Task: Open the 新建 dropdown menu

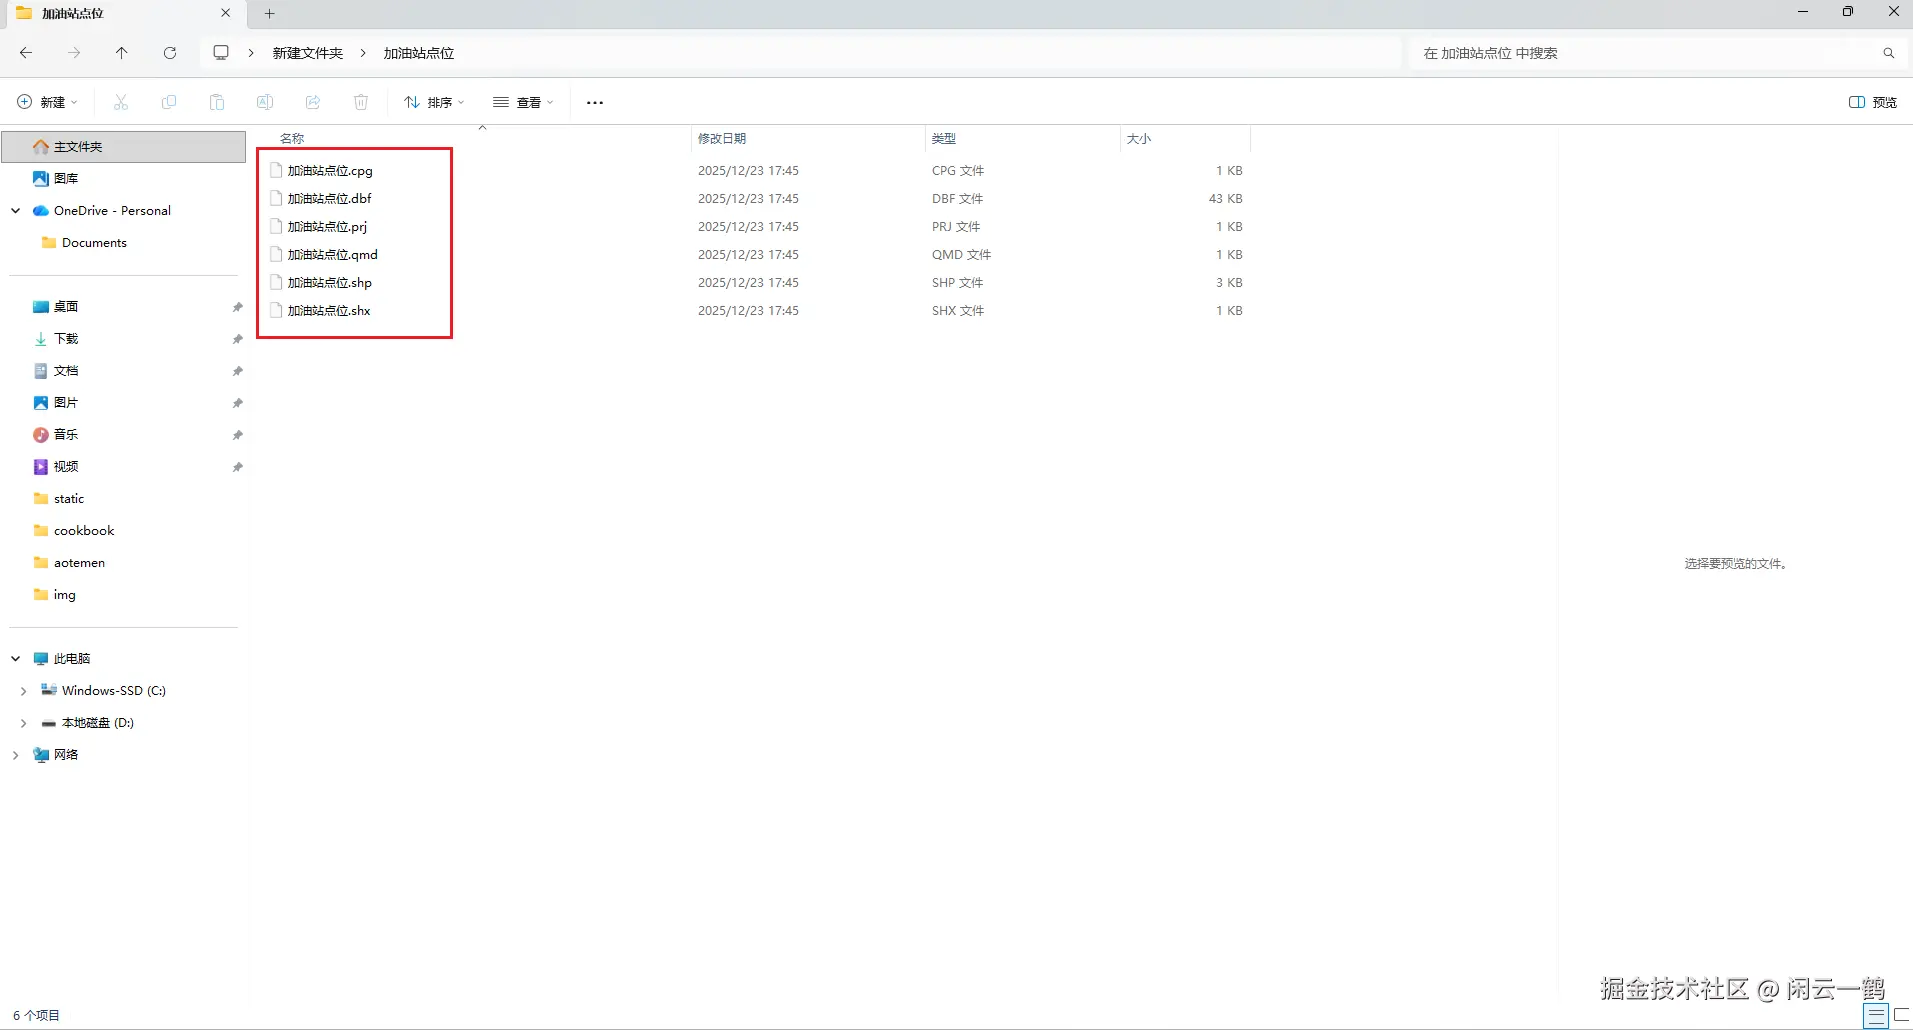Action: 47,102
